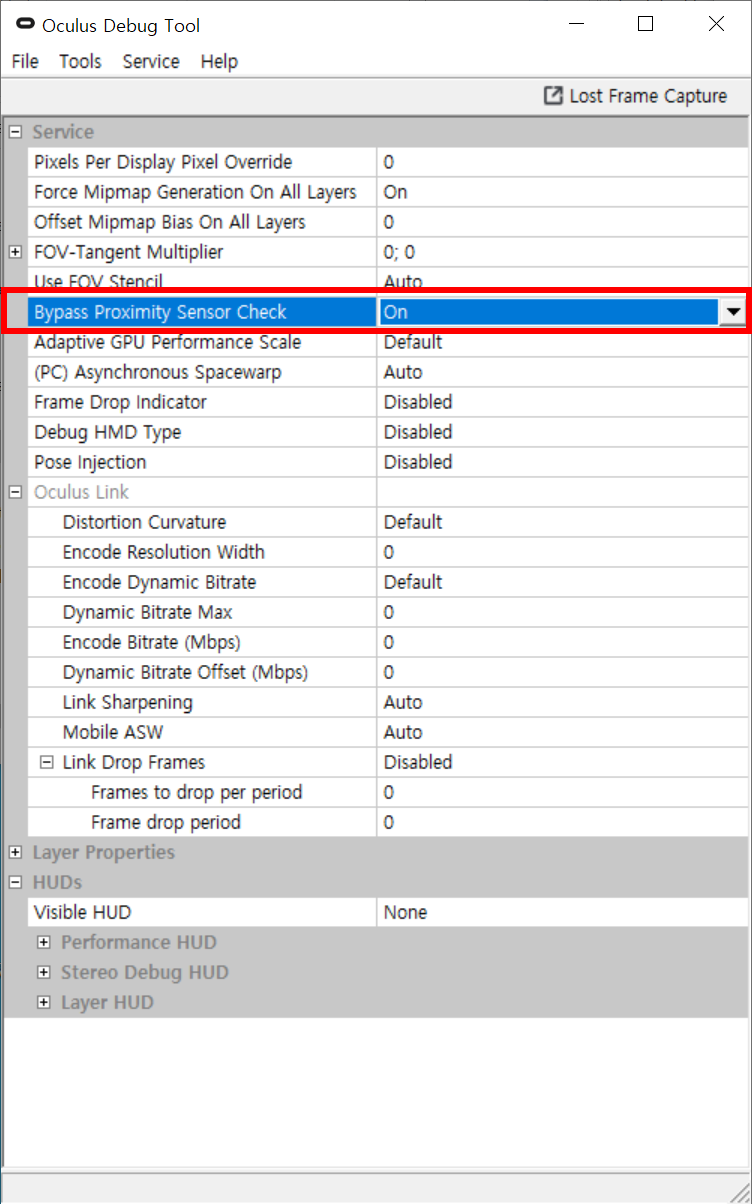752x1204 pixels.
Task: Edit the Frame drop period value
Action: 562,822
